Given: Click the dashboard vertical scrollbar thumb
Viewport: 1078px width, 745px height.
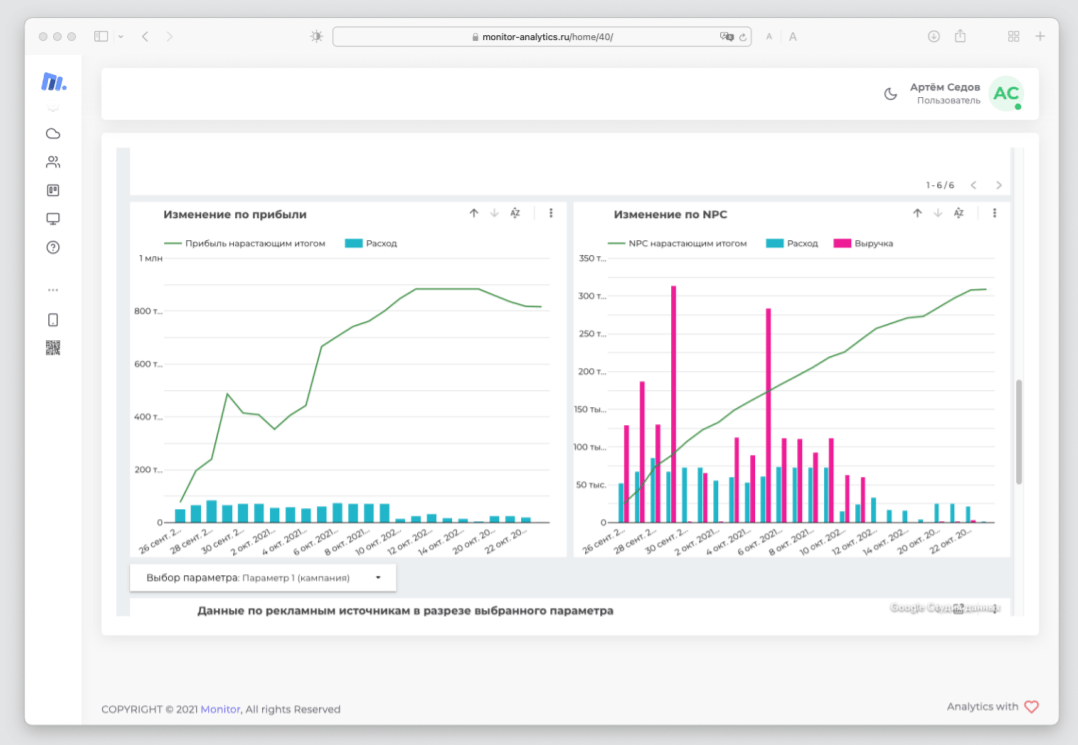Looking at the screenshot, I should pyautogui.click(x=1019, y=432).
